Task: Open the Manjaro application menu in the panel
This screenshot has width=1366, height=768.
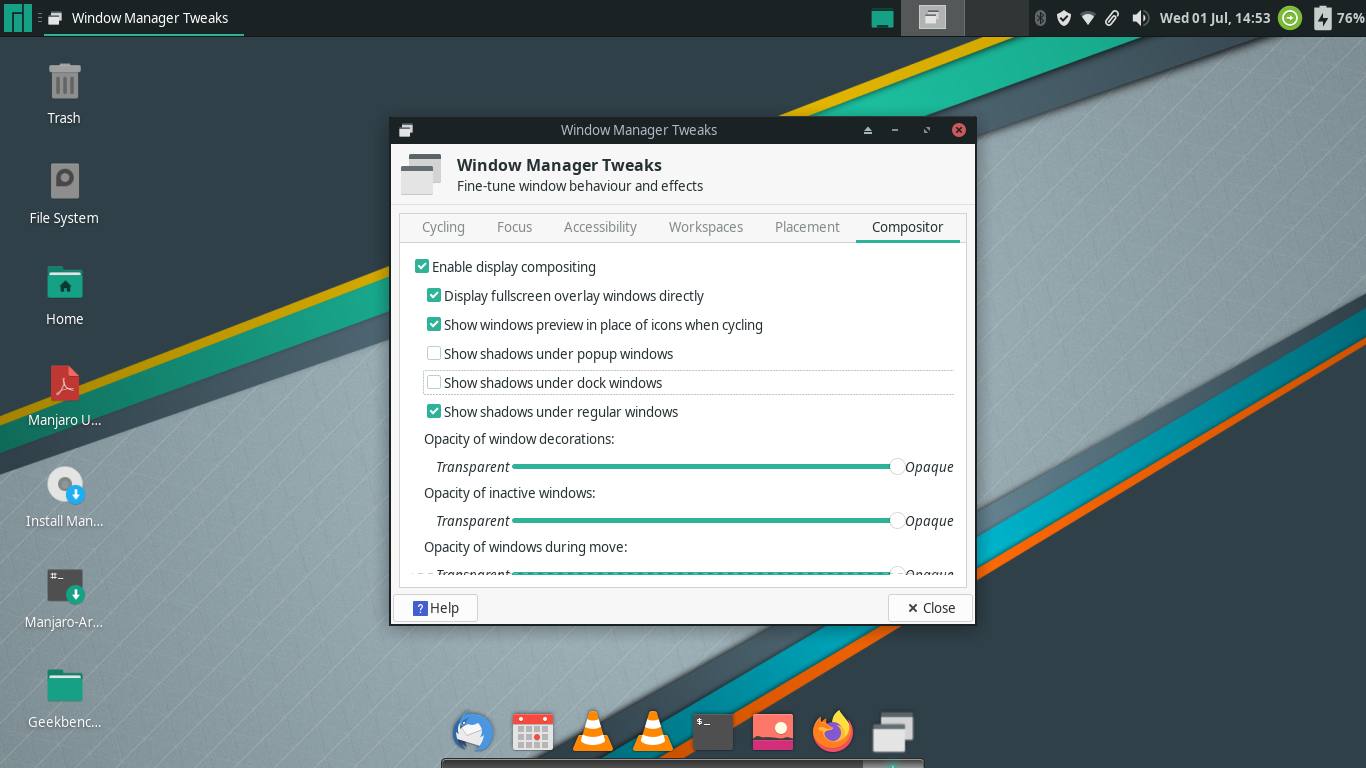Action: 18,18
